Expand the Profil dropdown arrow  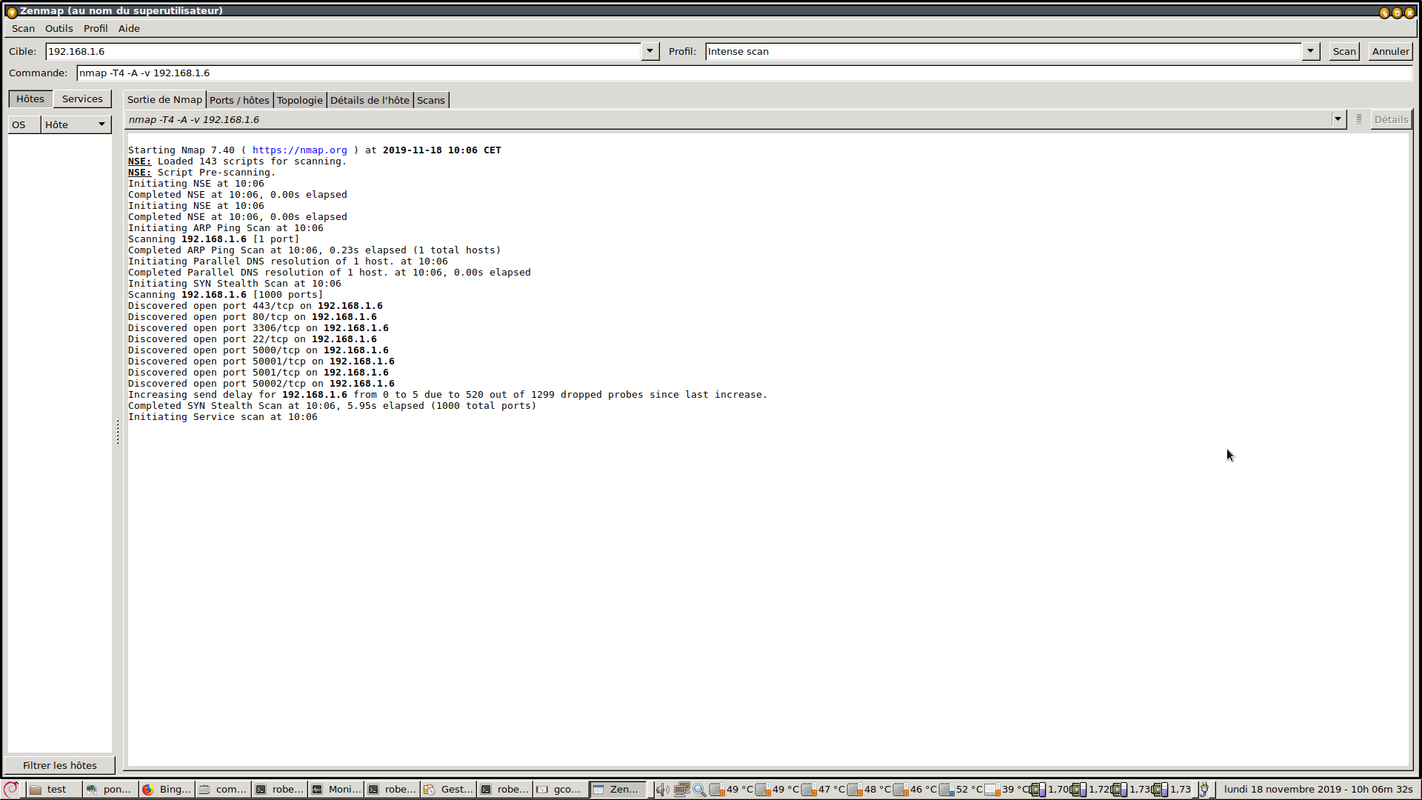pyautogui.click(x=1311, y=51)
